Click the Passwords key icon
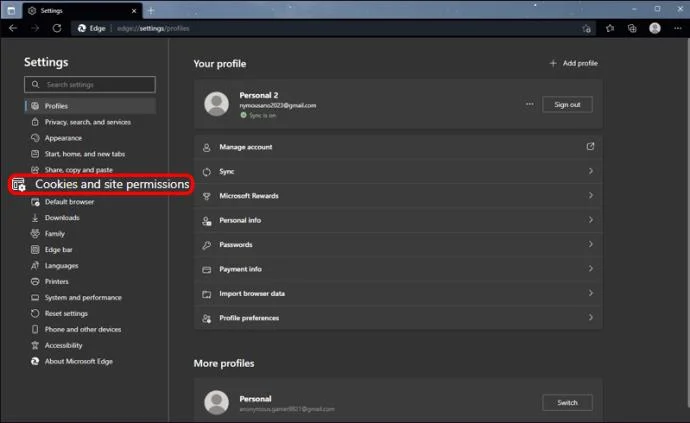 [x=206, y=245]
